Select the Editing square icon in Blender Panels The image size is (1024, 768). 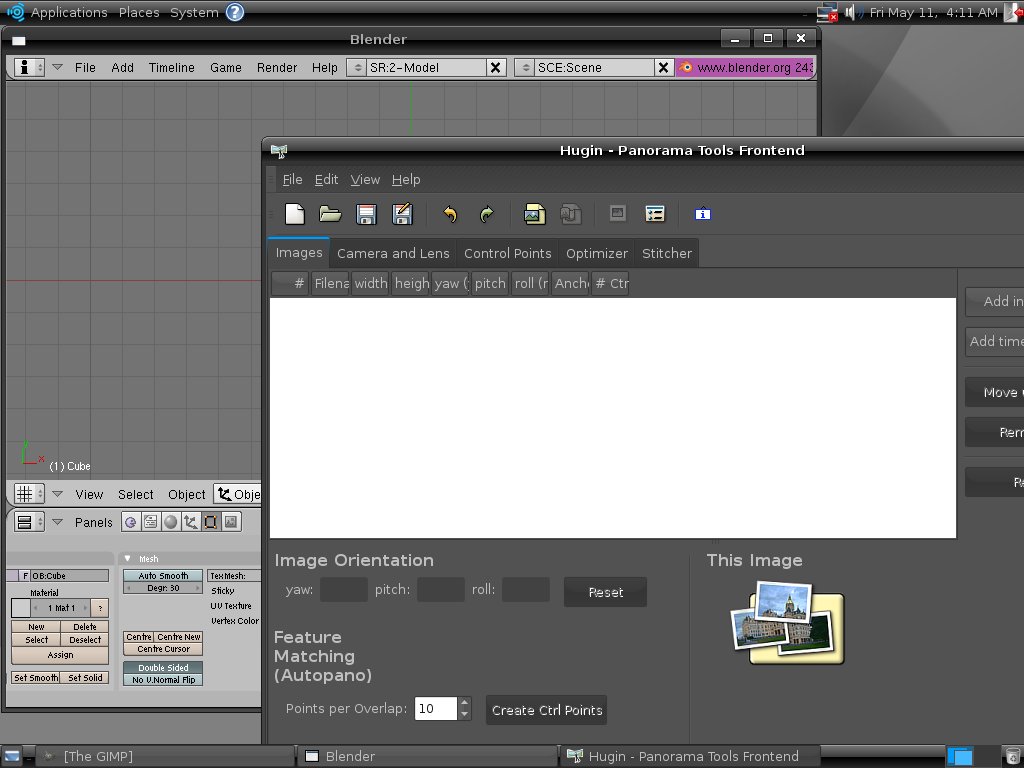(211, 522)
